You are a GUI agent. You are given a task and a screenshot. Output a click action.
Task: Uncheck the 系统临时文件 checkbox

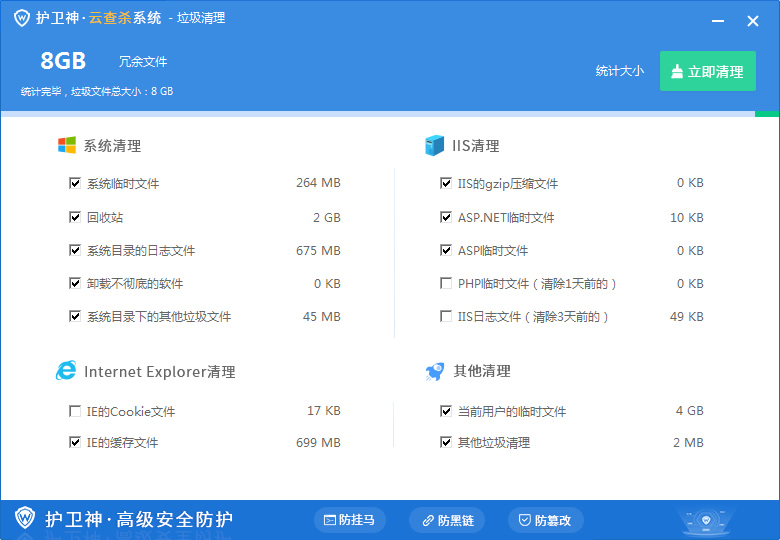75,184
